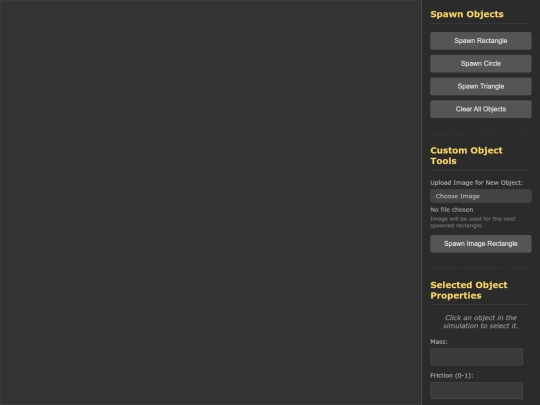
Task: Click 'Upload Image for New Object:' label
Action: [x=476, y=183]
